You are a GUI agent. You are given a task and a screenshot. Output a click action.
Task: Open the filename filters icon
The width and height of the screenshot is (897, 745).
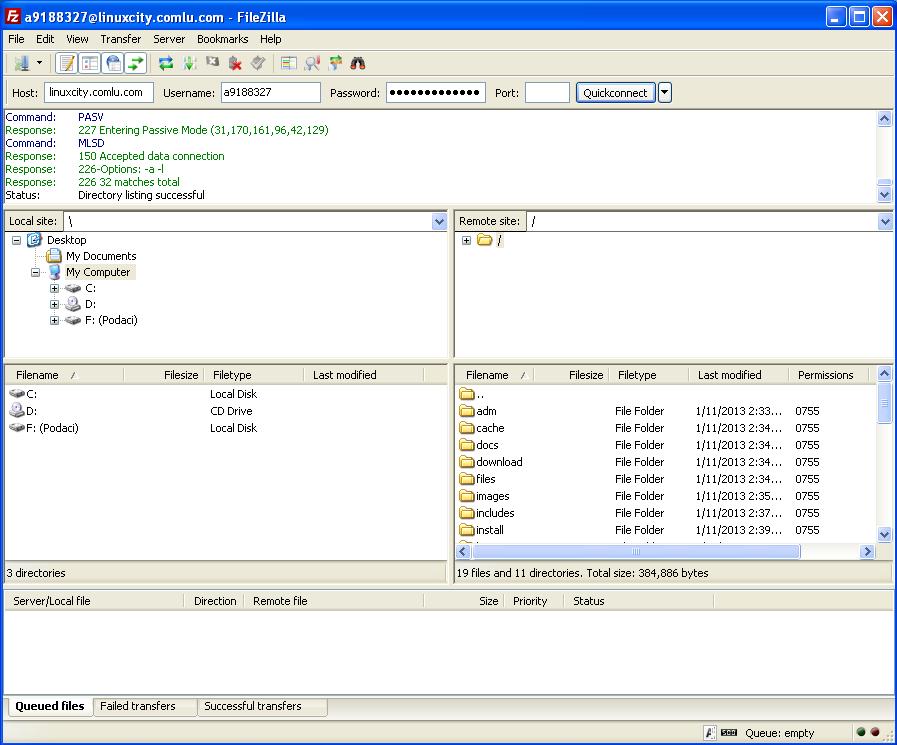pos(289,63)
